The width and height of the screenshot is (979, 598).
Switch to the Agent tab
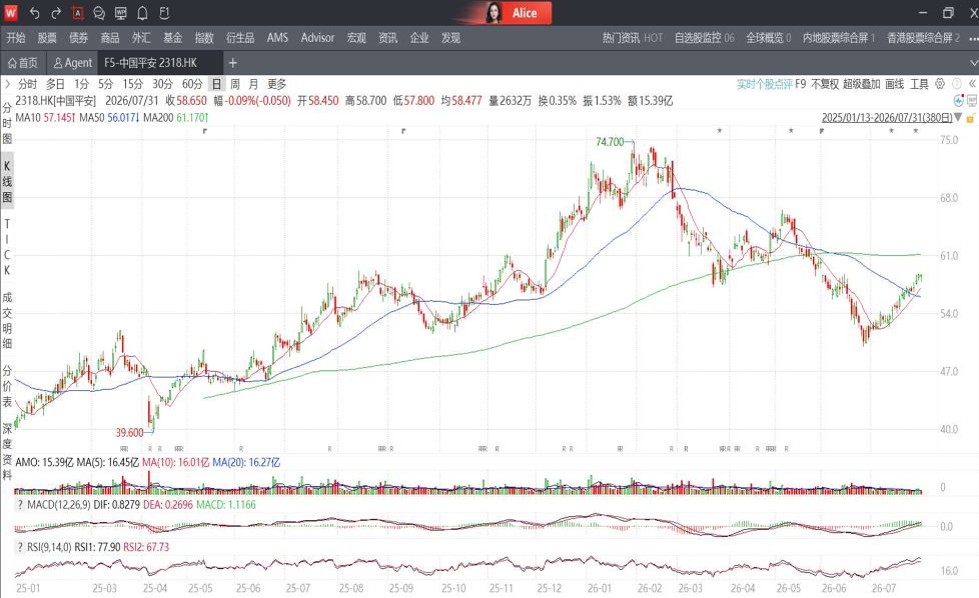(72, 63)
